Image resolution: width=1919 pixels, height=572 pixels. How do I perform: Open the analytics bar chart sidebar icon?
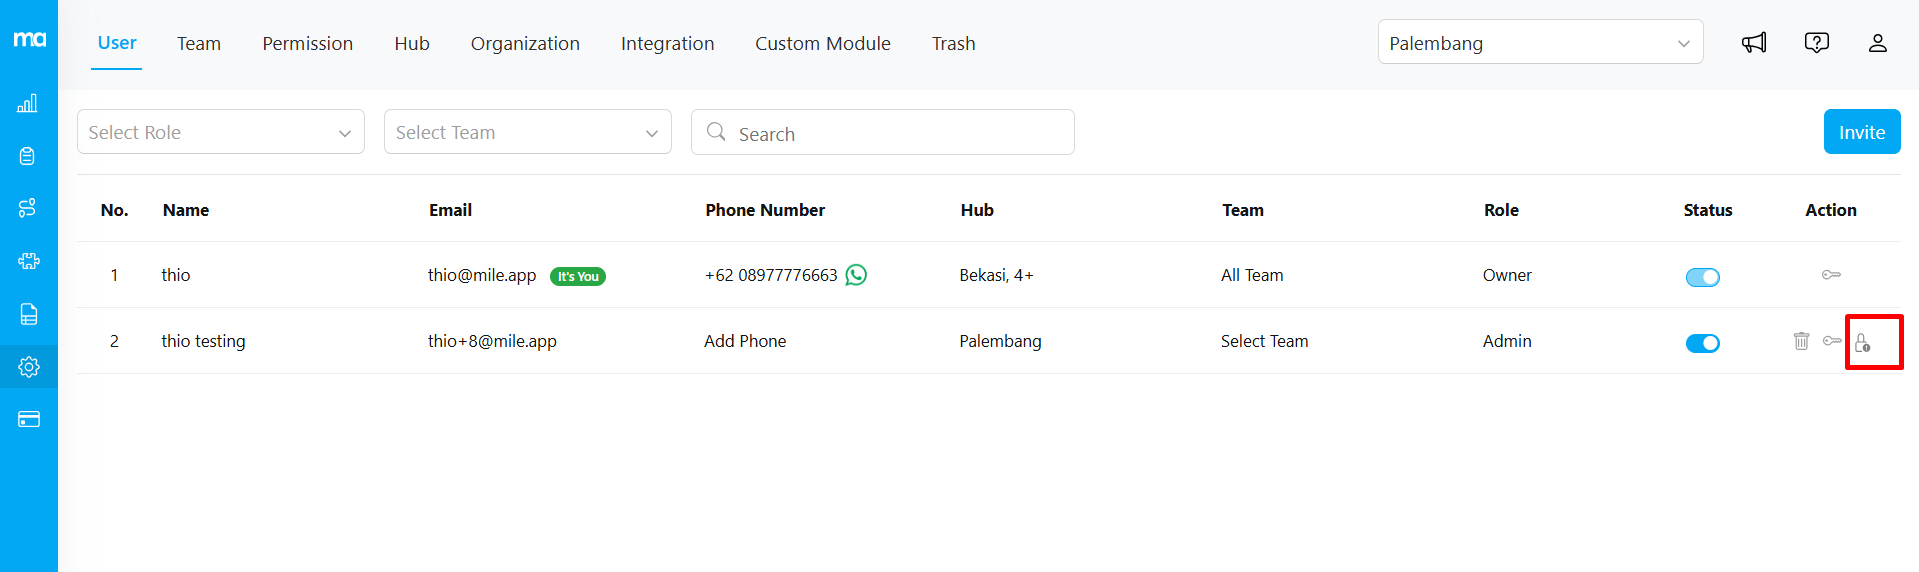pyautogui.click(x=28, y=104)
